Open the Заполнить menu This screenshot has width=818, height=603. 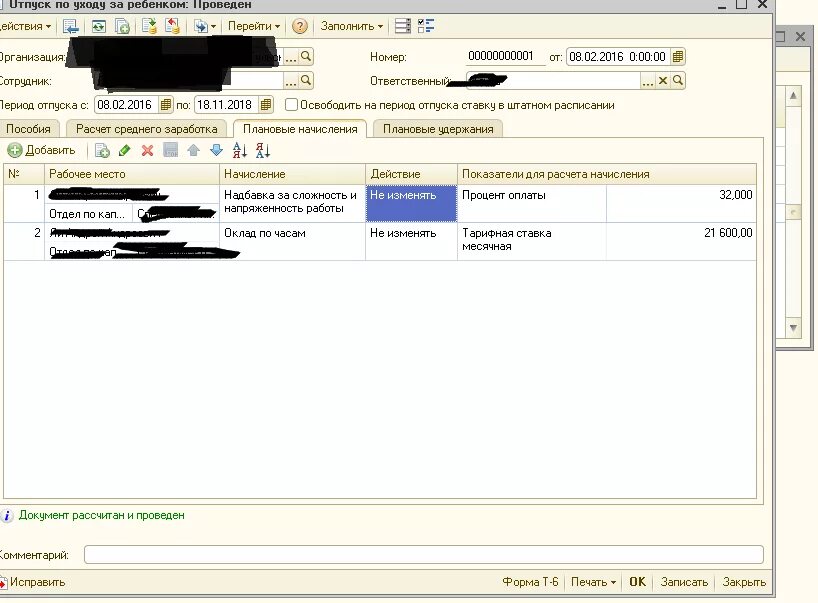(x=352, y=26)
